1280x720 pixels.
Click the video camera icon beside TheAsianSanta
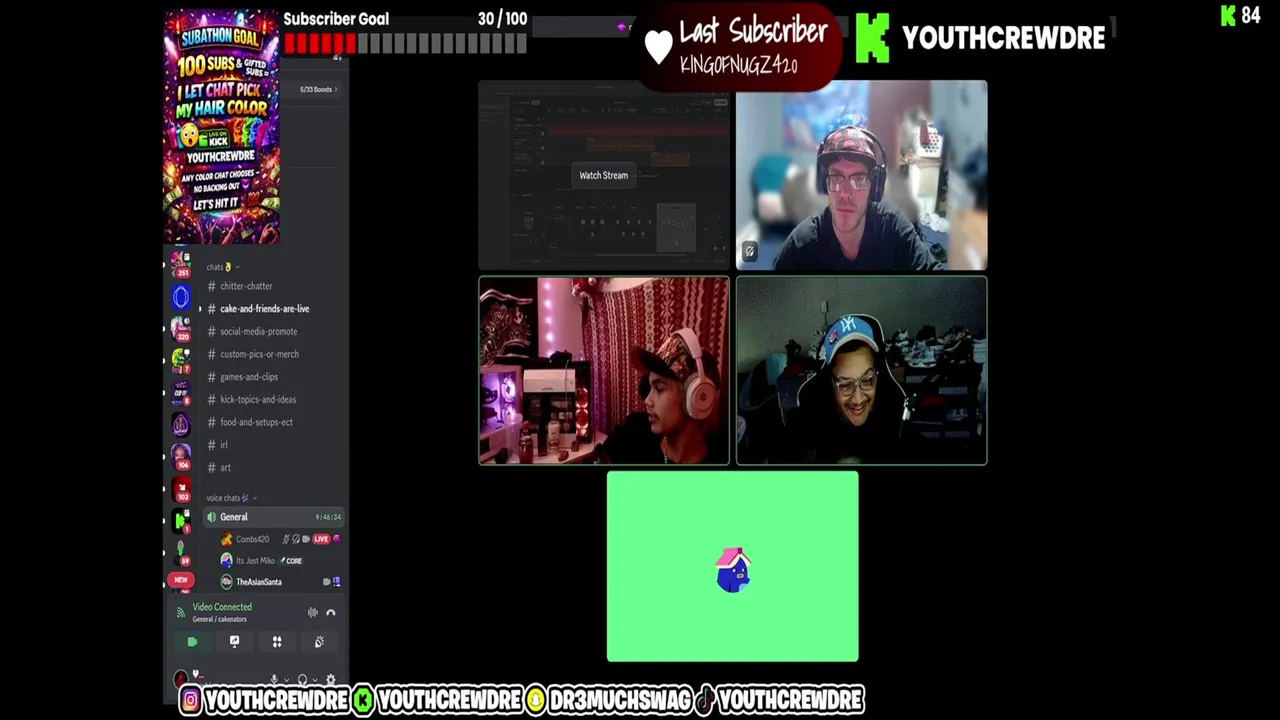(x=326, y=582)
